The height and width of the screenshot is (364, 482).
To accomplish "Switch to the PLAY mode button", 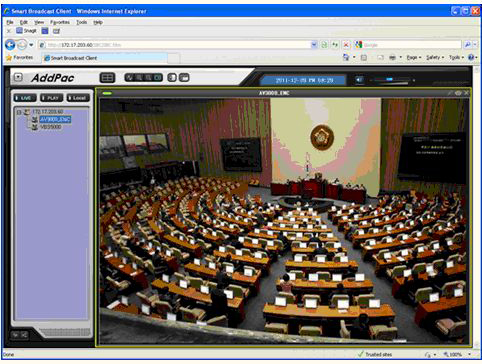I will tap(51, 98).
